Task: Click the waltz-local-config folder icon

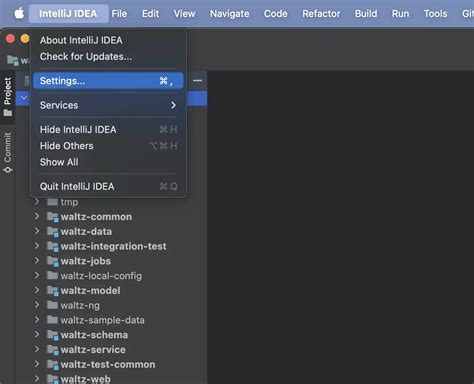Action: click(x=52, y=275)
